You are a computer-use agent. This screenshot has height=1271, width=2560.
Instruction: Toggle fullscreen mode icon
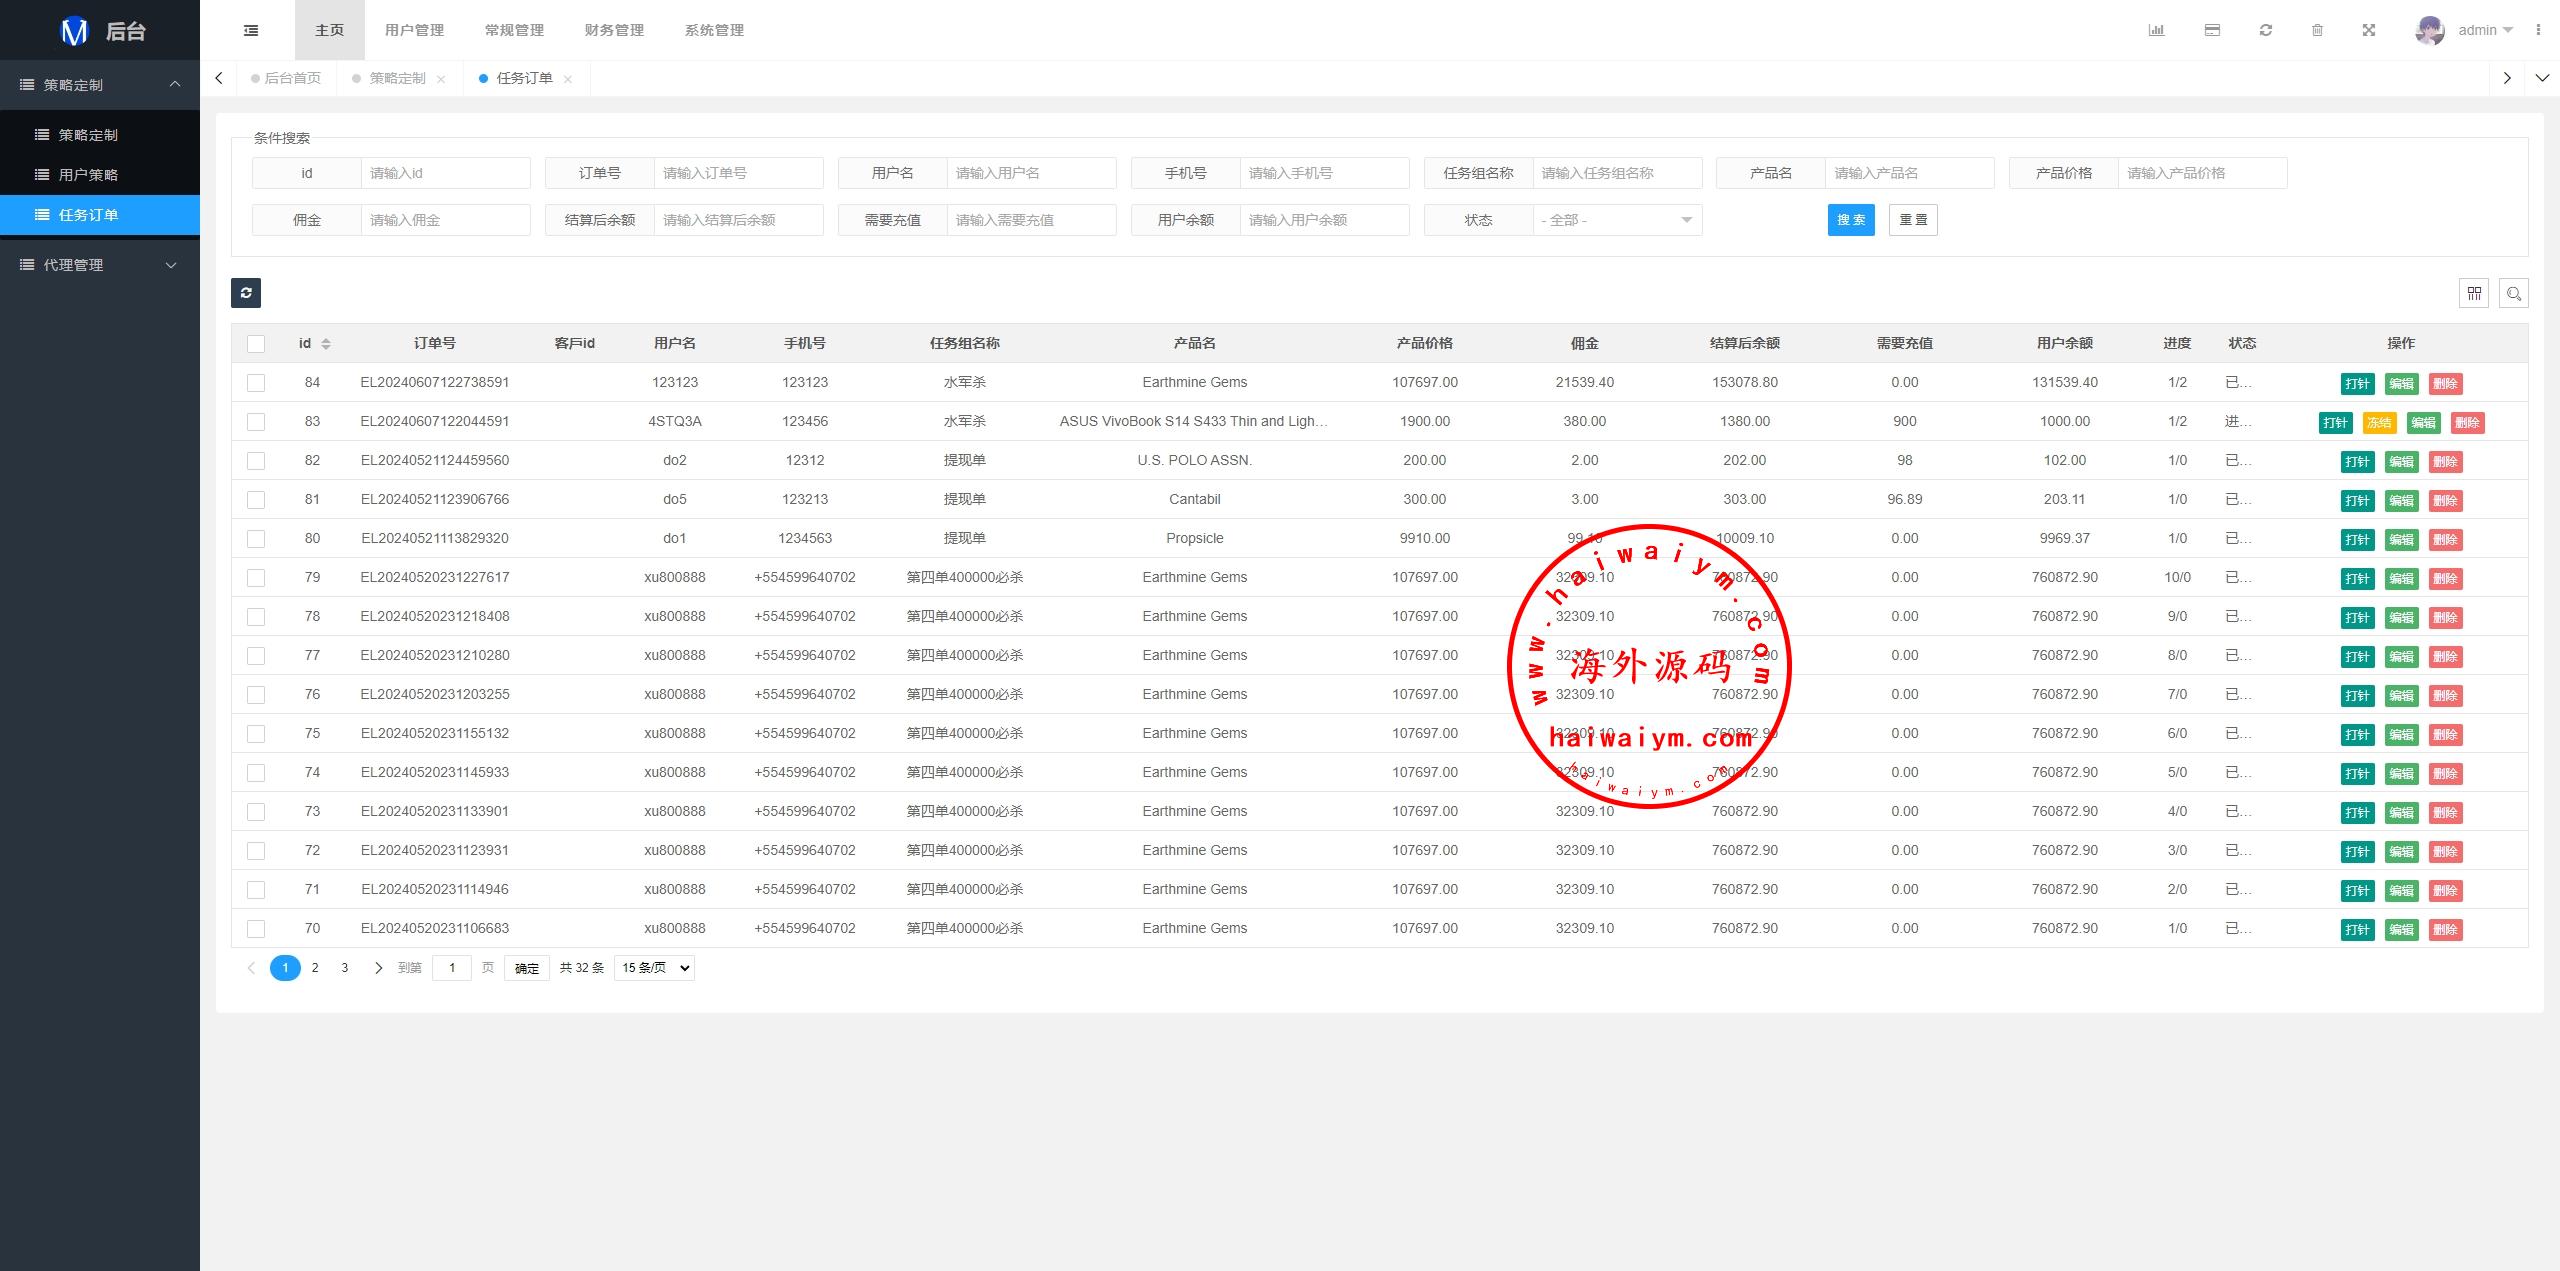tap(2369, 30)
